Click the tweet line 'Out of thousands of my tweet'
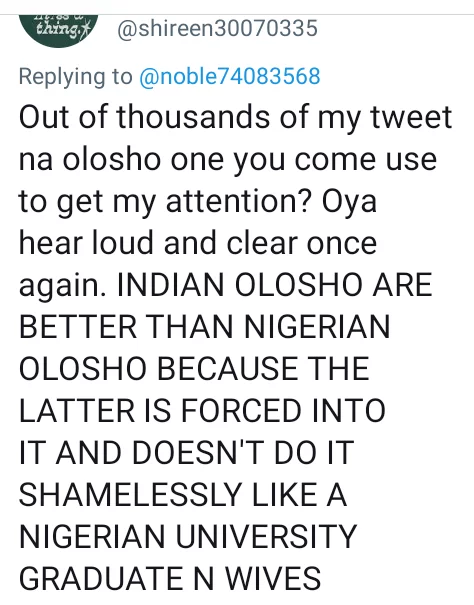The image size is (474, 605). pos(235,117)
